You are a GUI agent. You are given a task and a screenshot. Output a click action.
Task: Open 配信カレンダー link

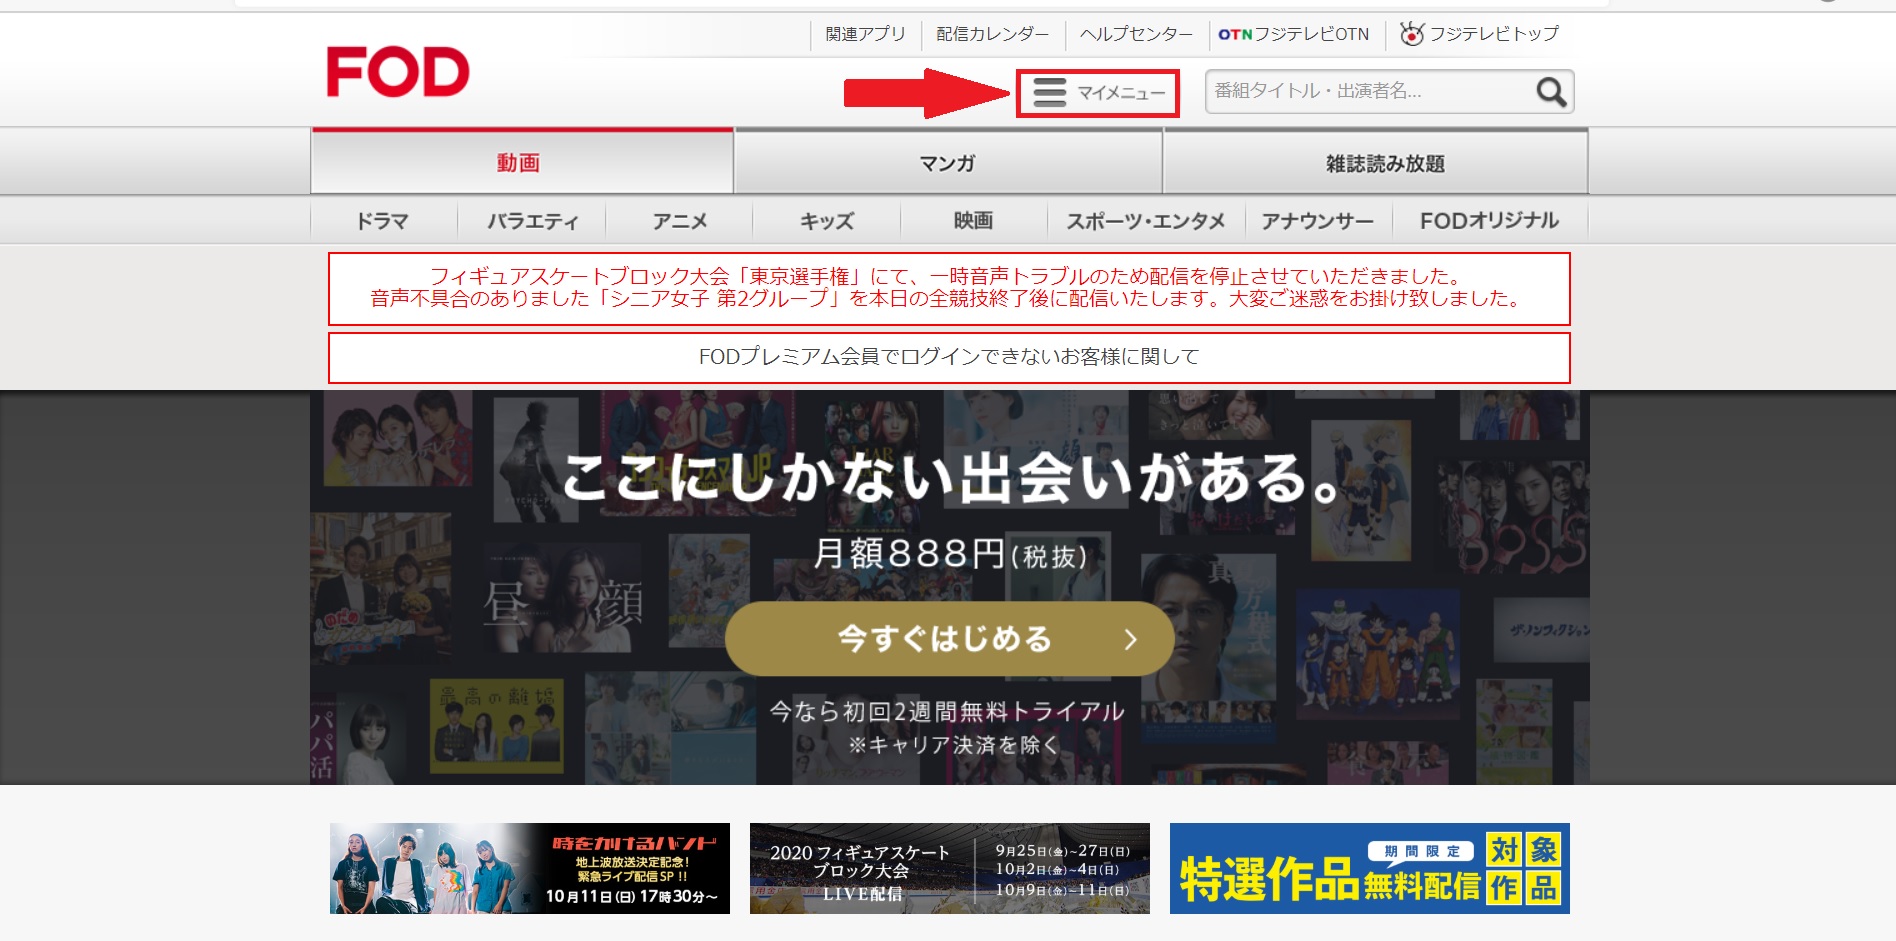[x=992, y=34]
